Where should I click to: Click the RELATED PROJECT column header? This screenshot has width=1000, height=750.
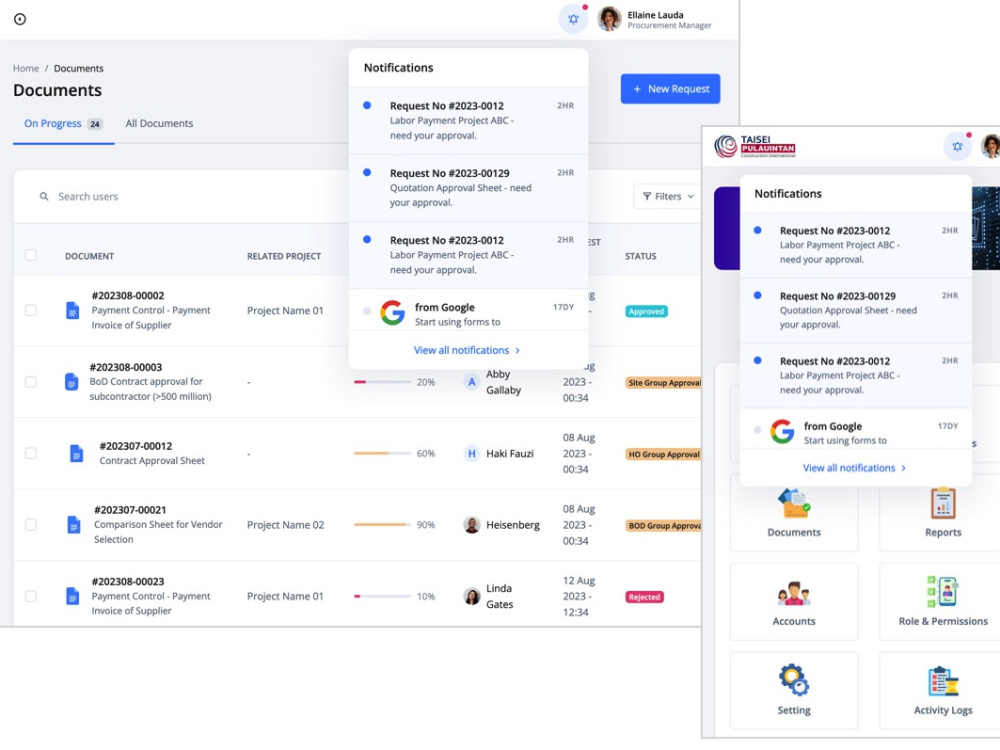pyautogui.click(x=284, y=256)
